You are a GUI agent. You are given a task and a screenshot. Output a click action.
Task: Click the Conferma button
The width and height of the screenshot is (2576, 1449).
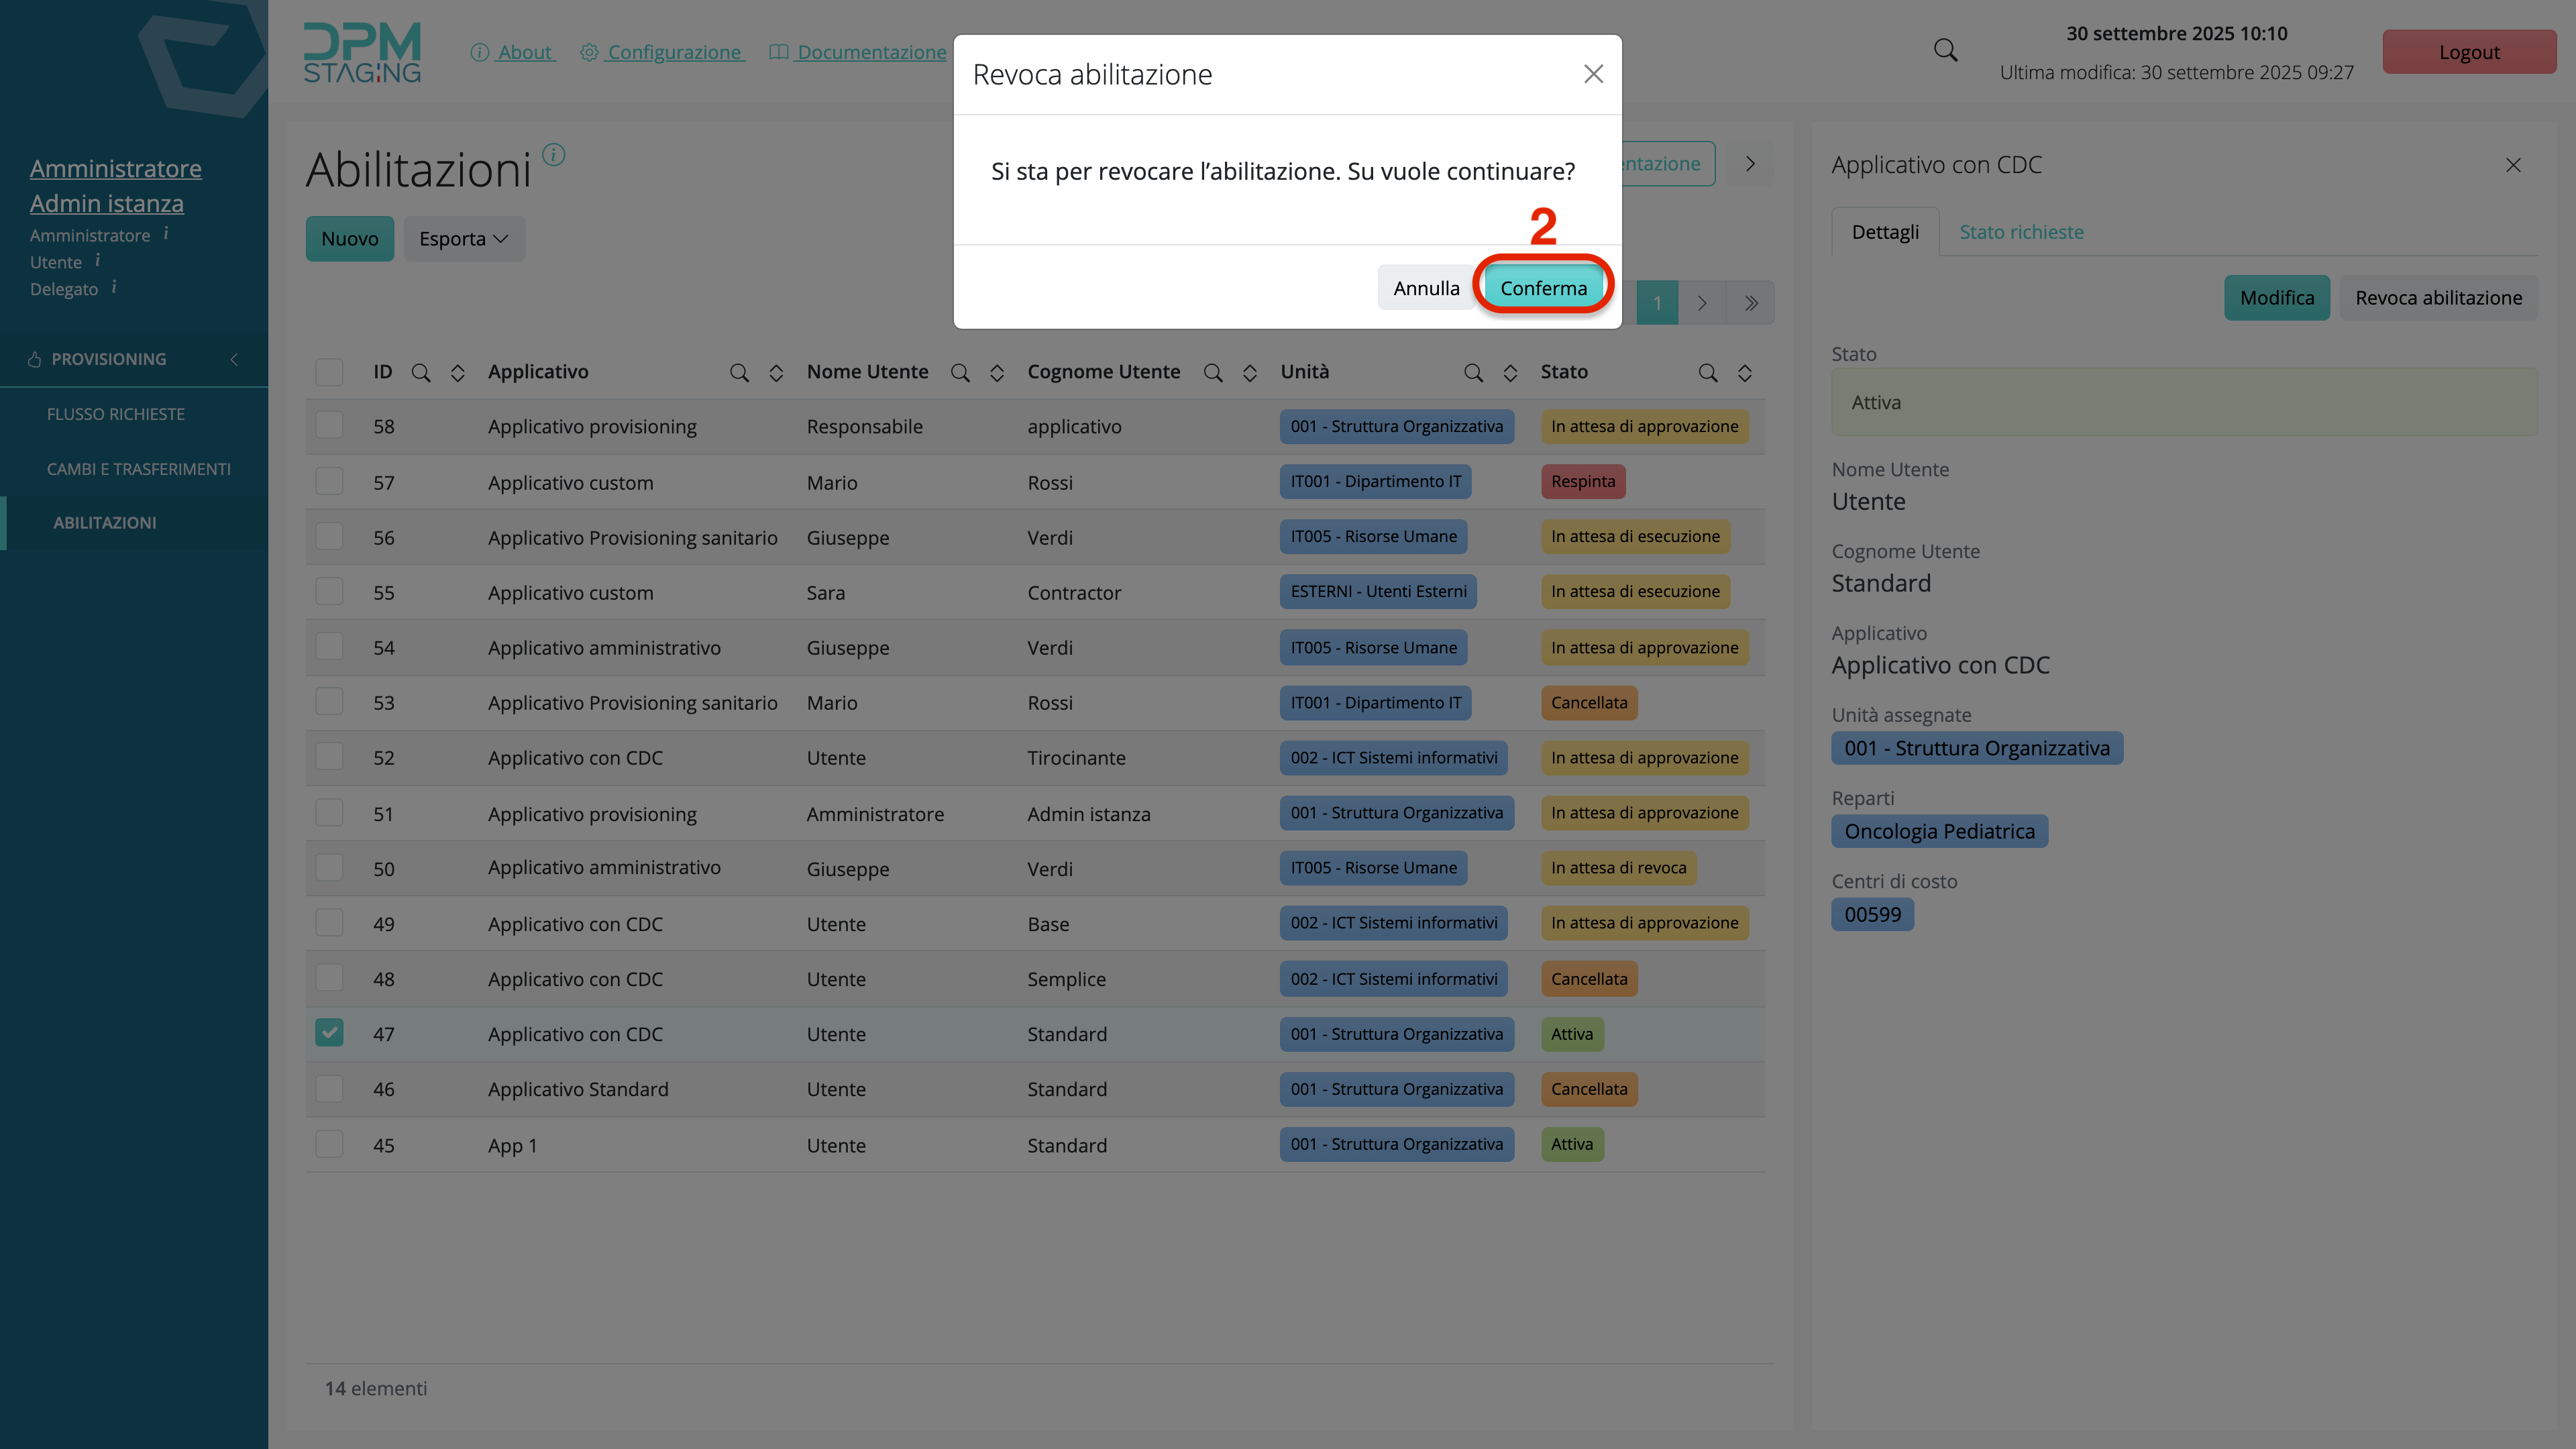tap(1543, 288)
